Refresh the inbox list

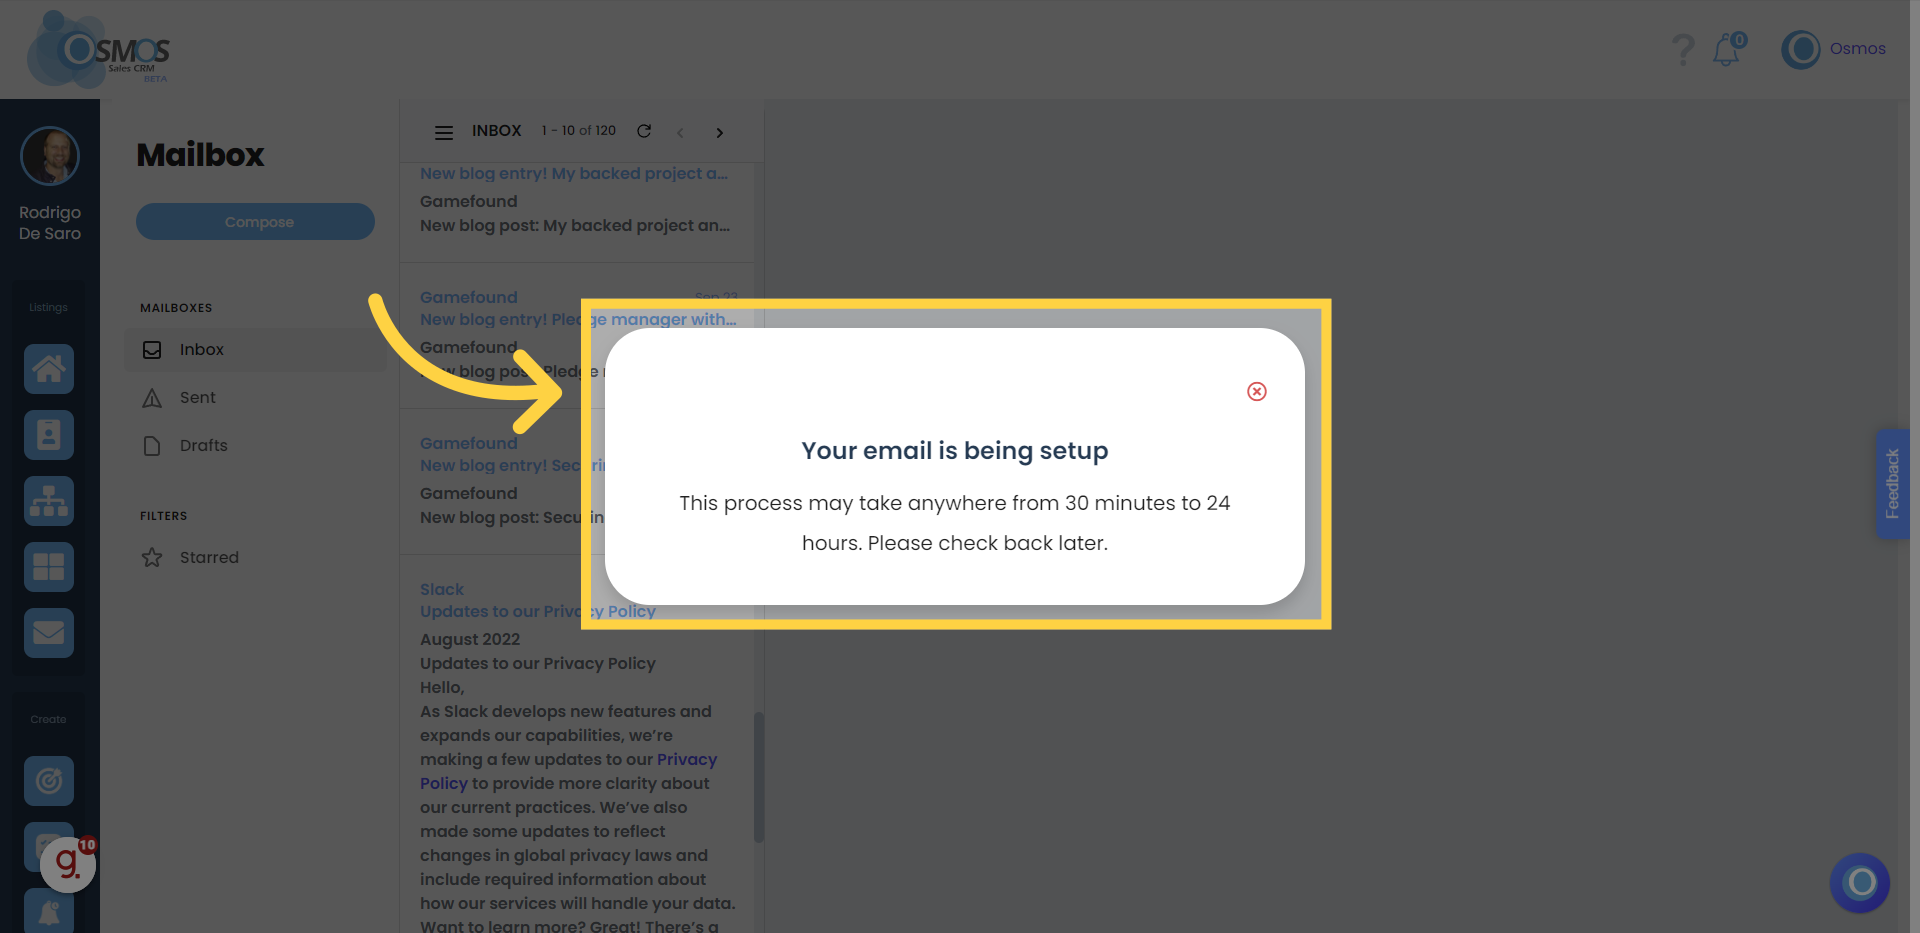pos(644,131)
